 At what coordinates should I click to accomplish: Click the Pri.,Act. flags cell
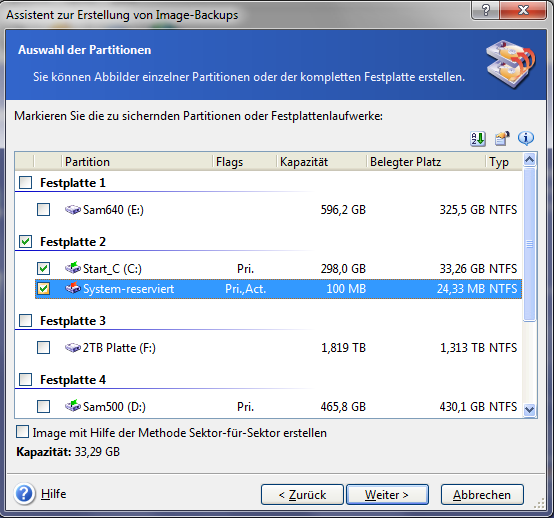(246, 289)
